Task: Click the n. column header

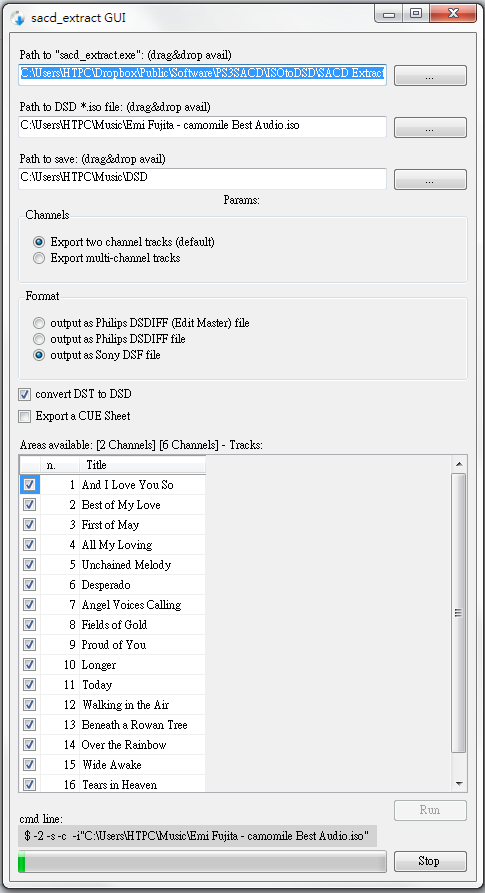Action: 60,465
